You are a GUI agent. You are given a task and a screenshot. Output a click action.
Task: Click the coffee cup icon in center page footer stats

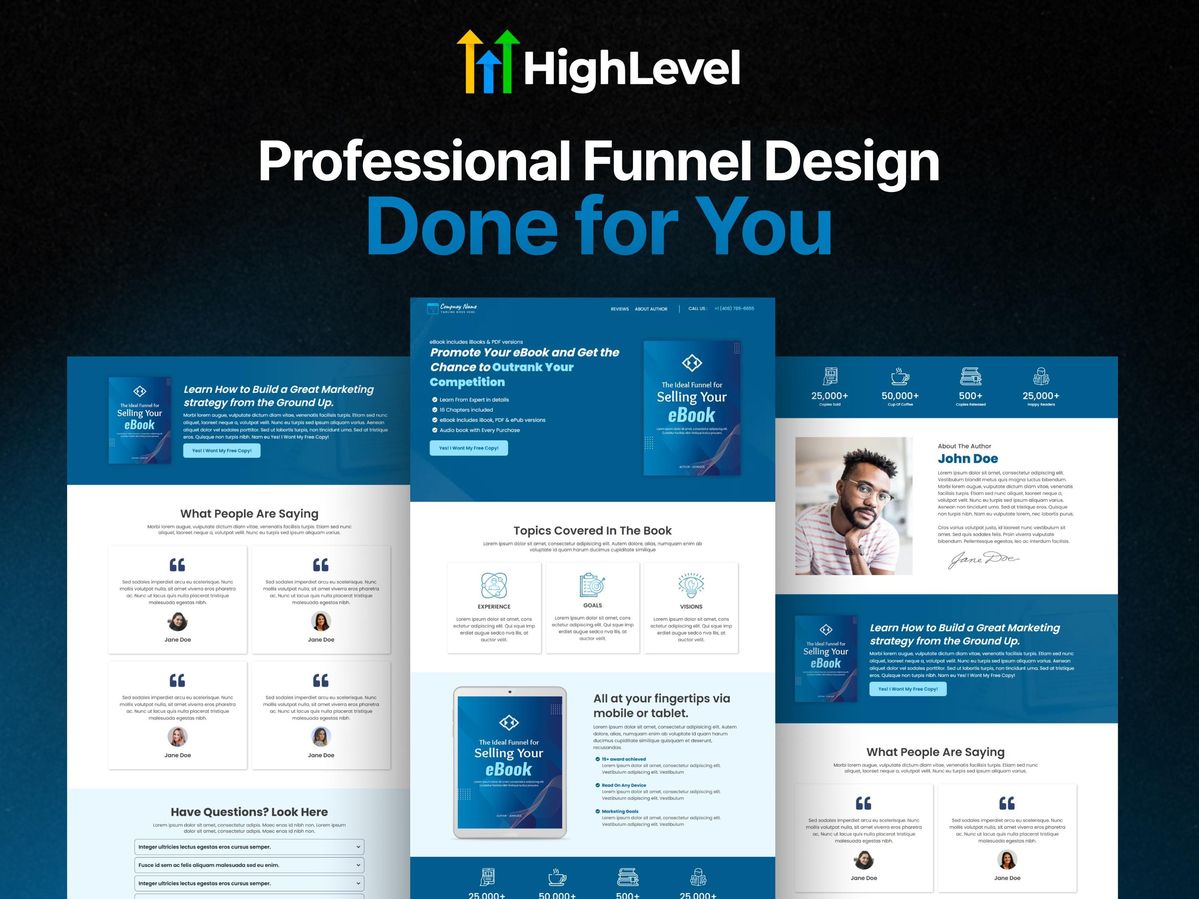tap(557, 878)
